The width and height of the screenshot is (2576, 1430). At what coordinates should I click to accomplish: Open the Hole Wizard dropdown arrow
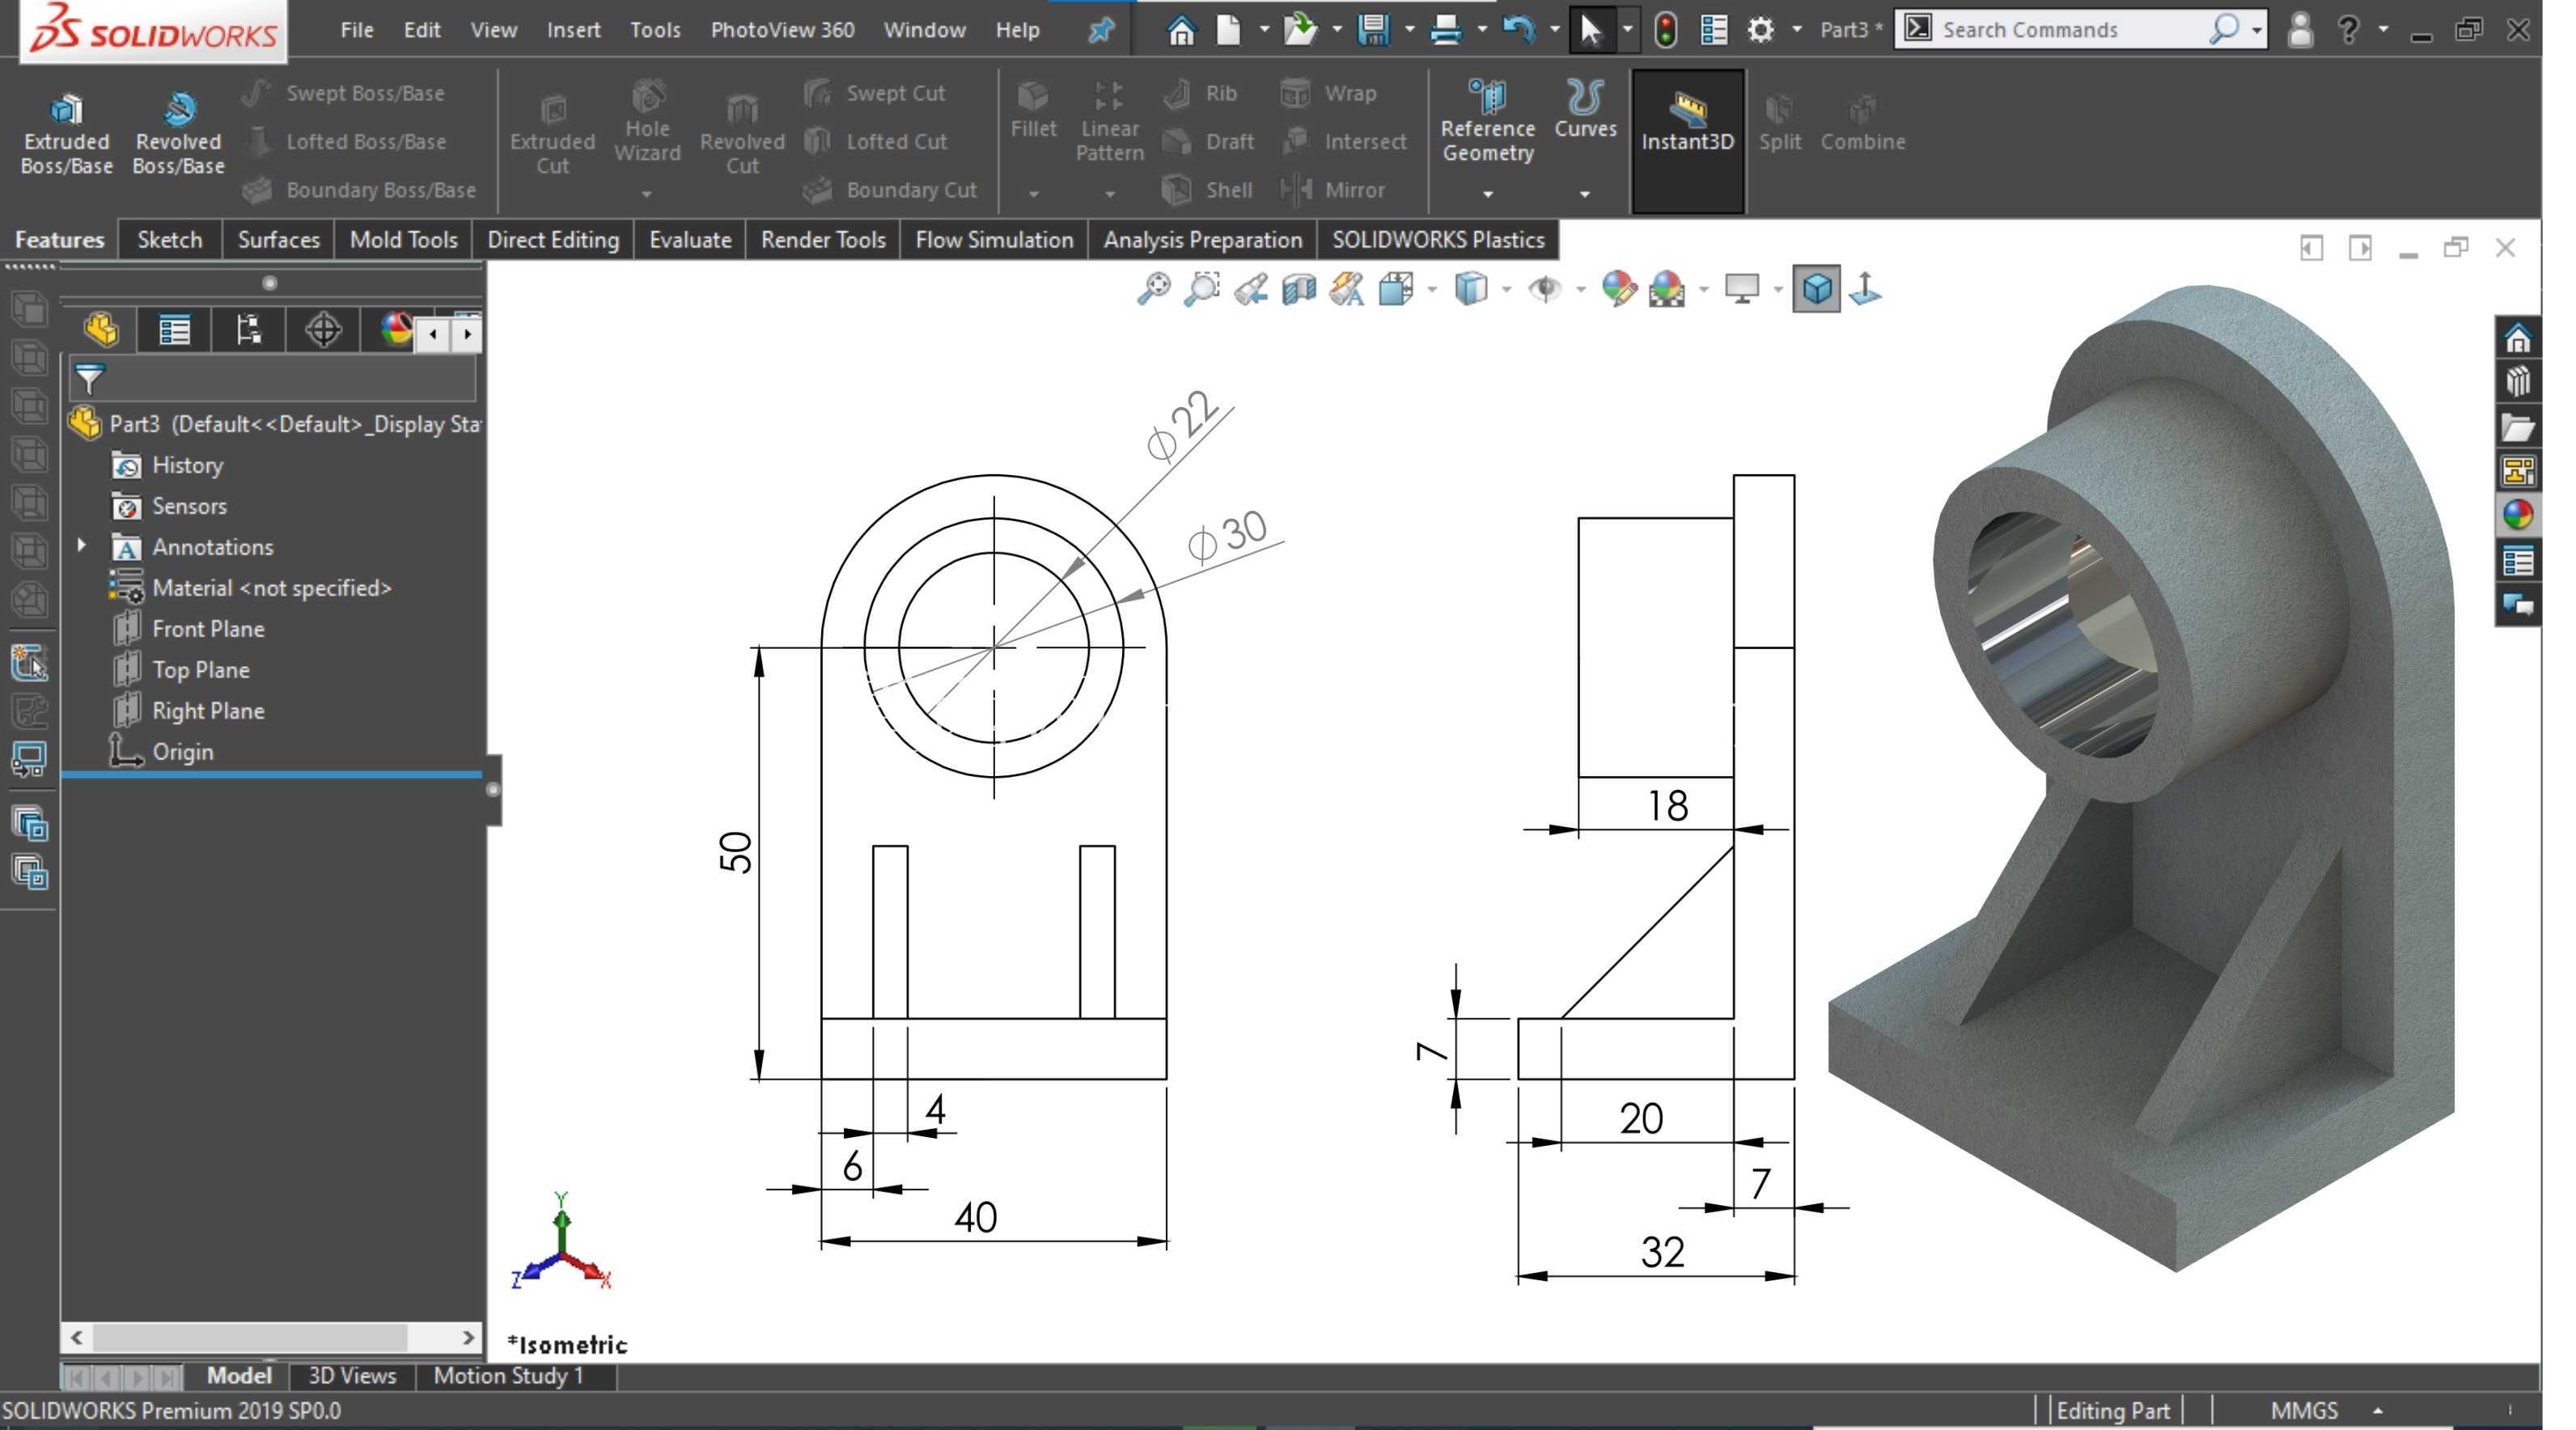click(x=647, y=194)
